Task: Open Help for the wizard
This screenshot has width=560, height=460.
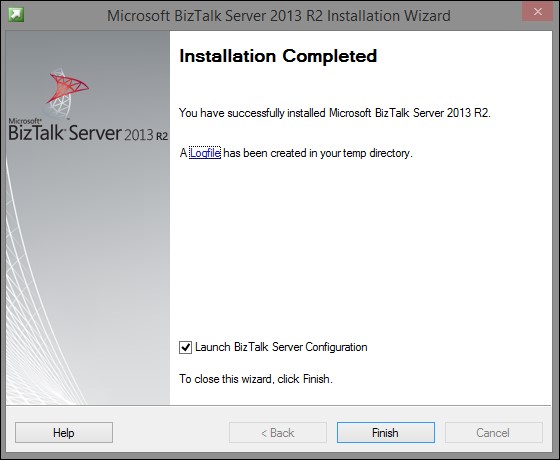Action: point(64,432)
